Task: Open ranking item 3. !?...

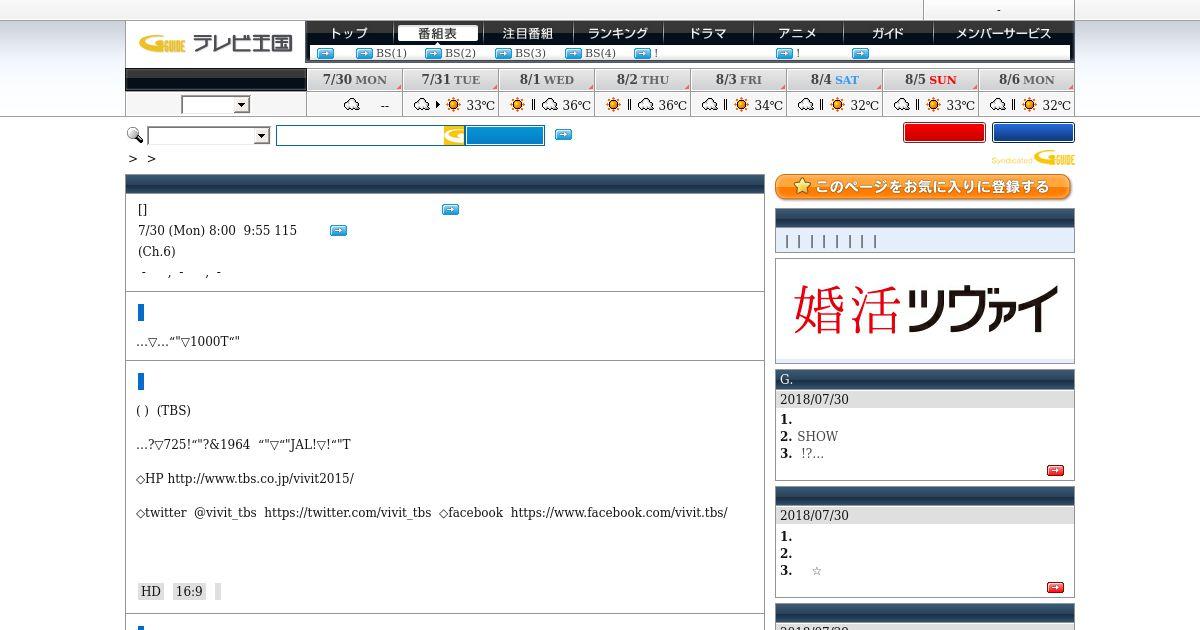Action: 812,453
